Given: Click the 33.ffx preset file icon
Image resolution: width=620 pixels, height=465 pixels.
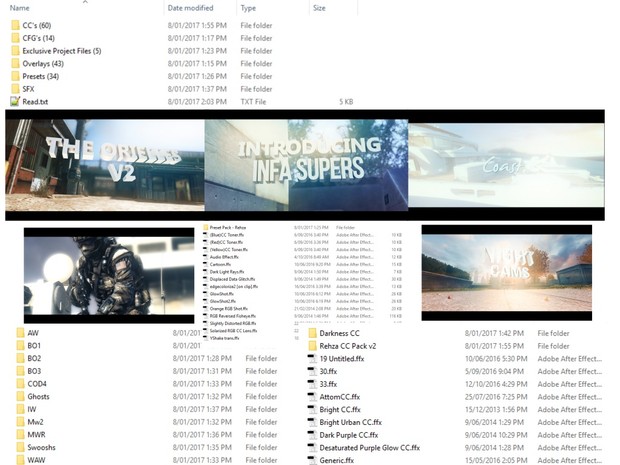Looking at the screenshot, I should pos(312,384).
